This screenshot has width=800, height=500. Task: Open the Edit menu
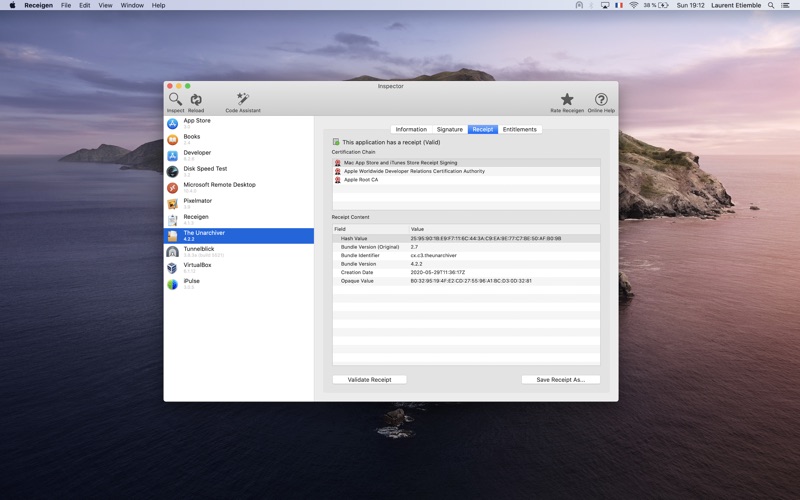click(85, 5)
